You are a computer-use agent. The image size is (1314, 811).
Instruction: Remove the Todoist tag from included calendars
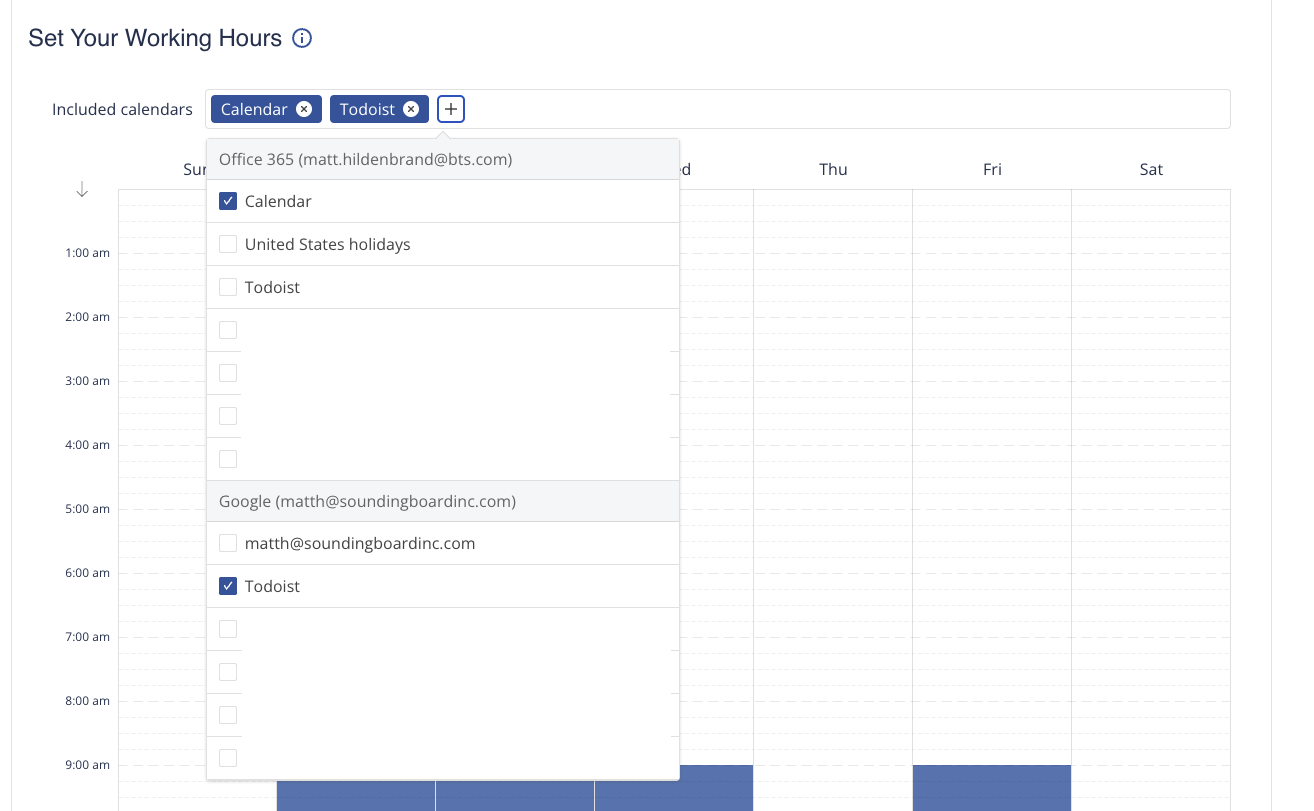point(410,109)
